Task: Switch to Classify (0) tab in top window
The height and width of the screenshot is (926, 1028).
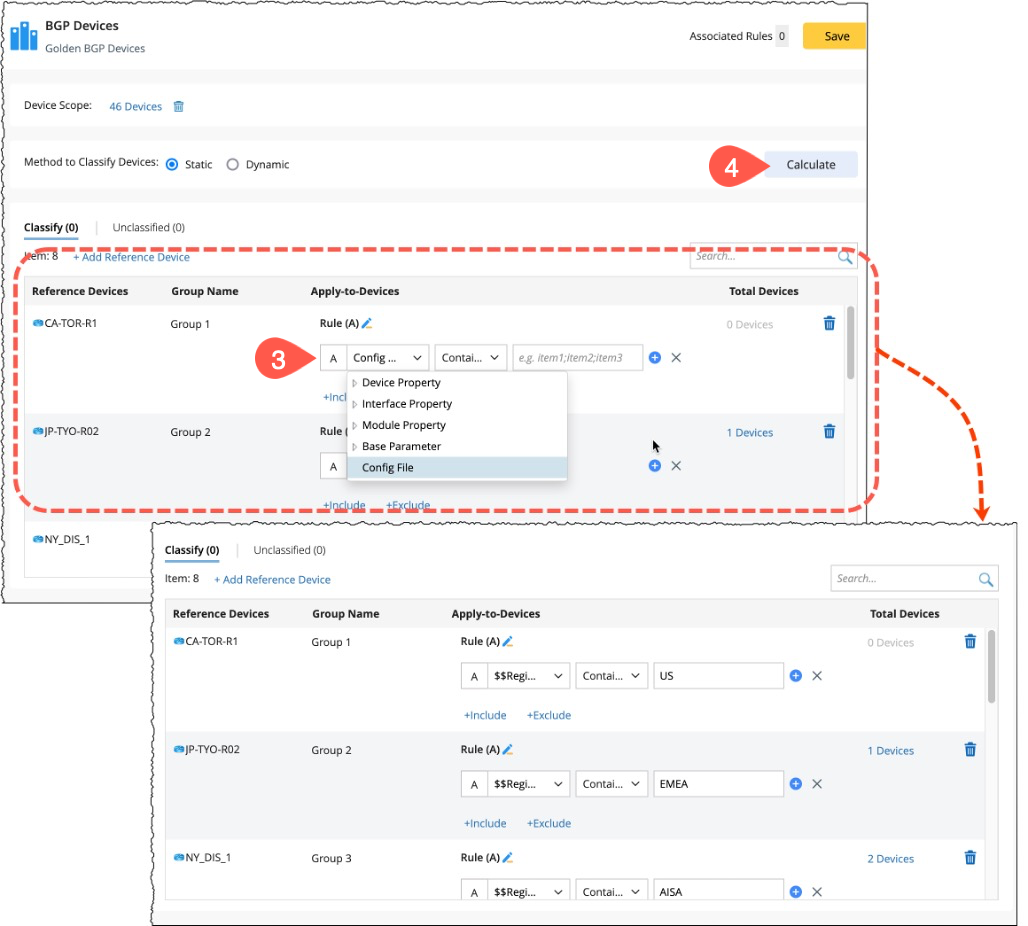Action: point(51,228)
